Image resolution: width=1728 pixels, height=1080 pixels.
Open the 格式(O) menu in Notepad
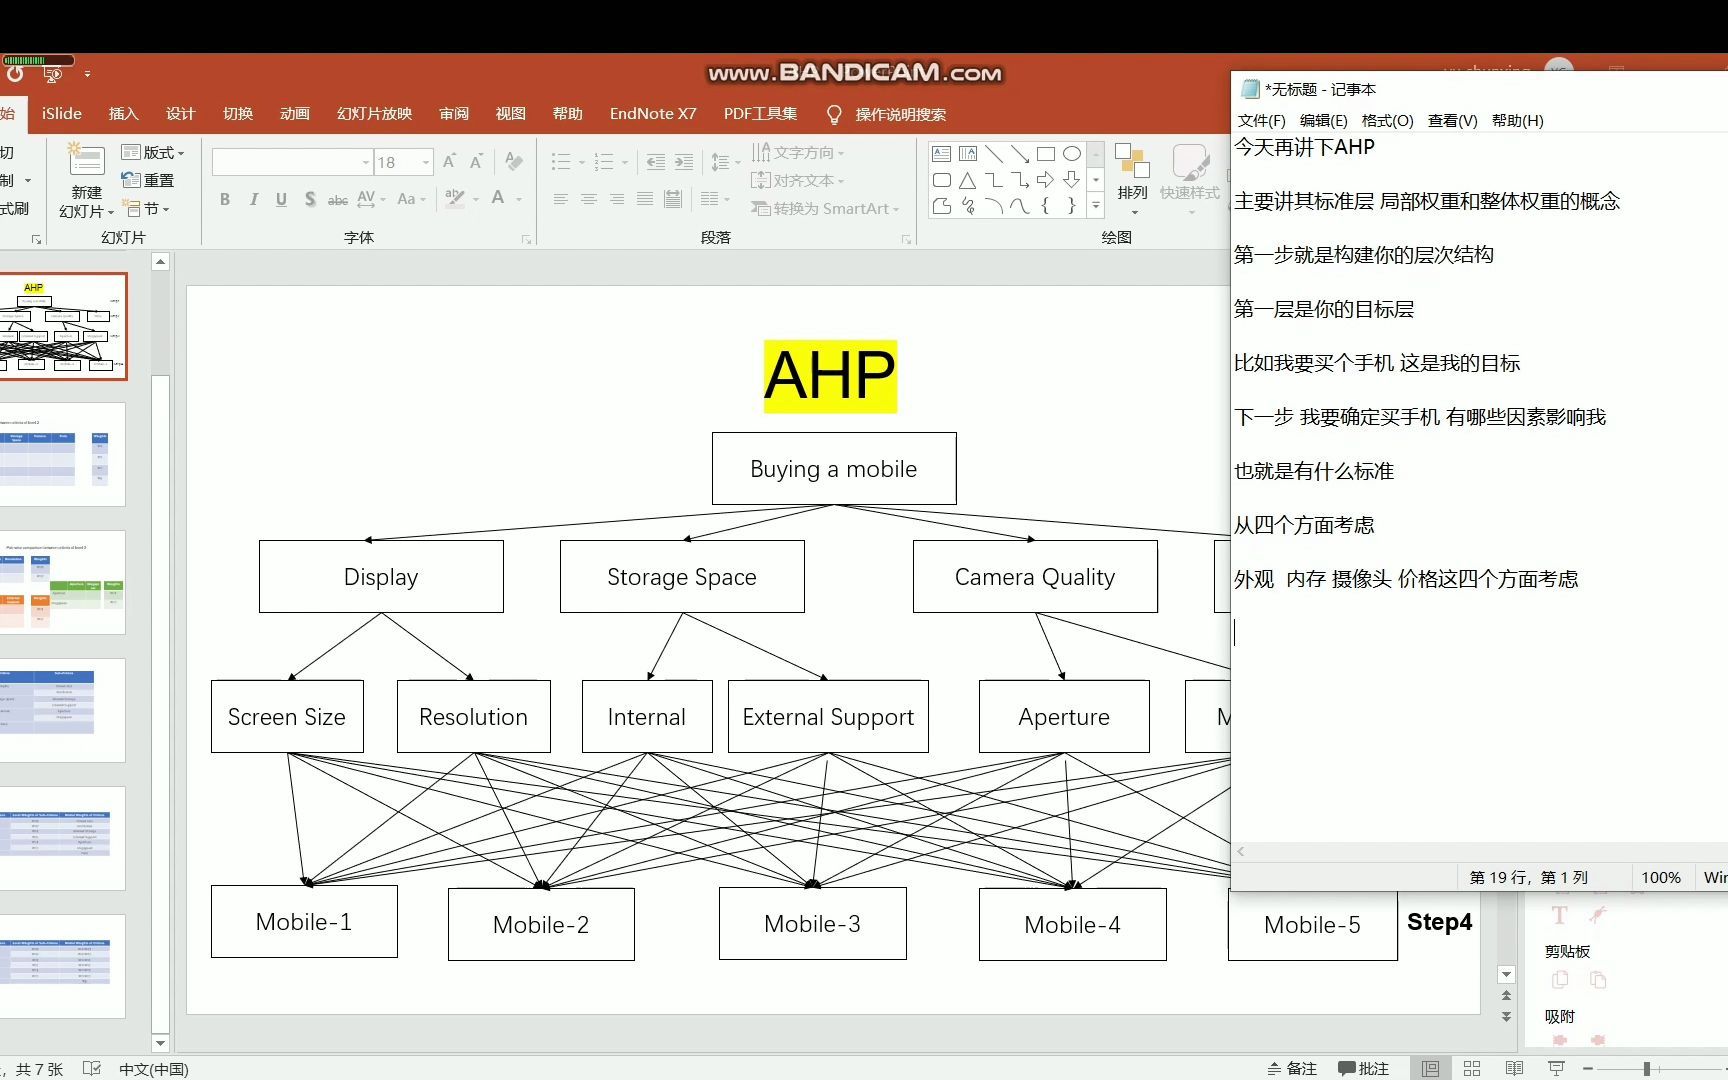coord(1387,120)
